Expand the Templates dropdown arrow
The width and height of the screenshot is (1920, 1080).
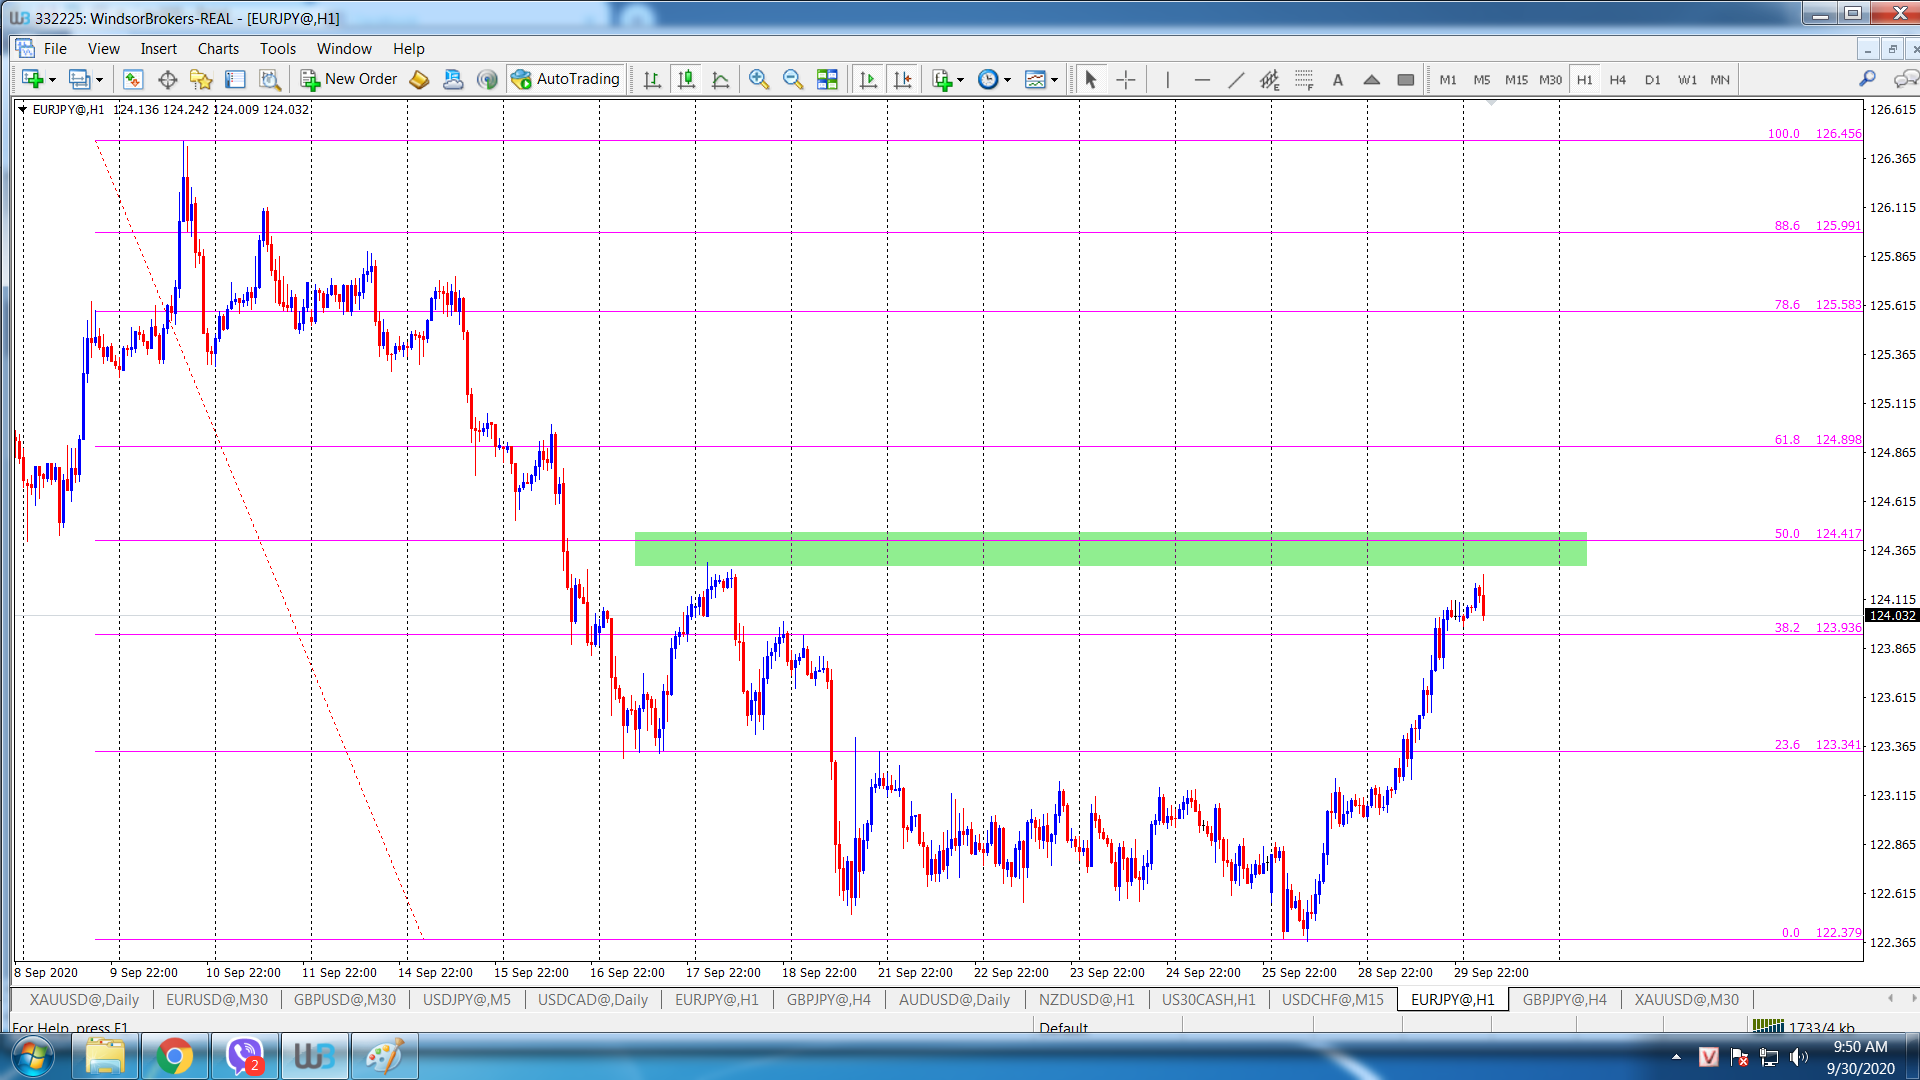click(1055, 80)
